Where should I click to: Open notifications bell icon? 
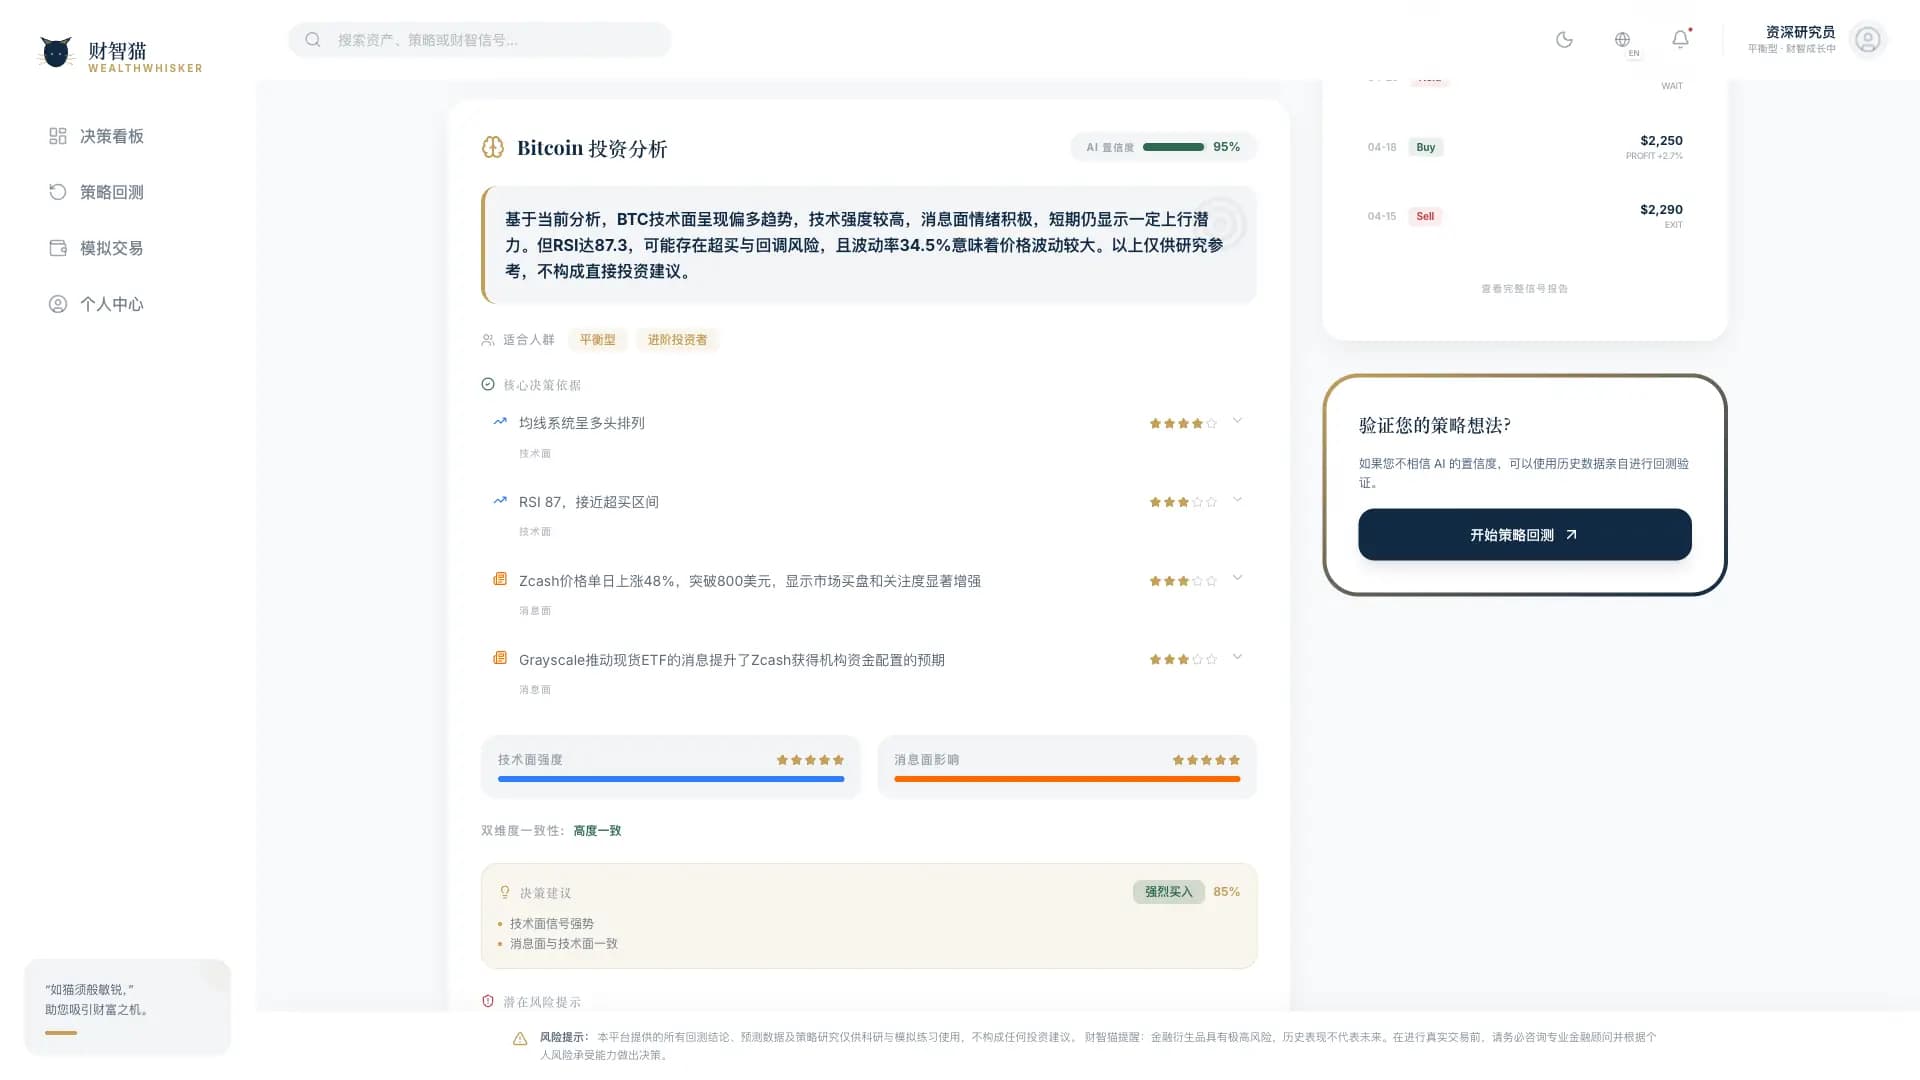point(1681,40)
